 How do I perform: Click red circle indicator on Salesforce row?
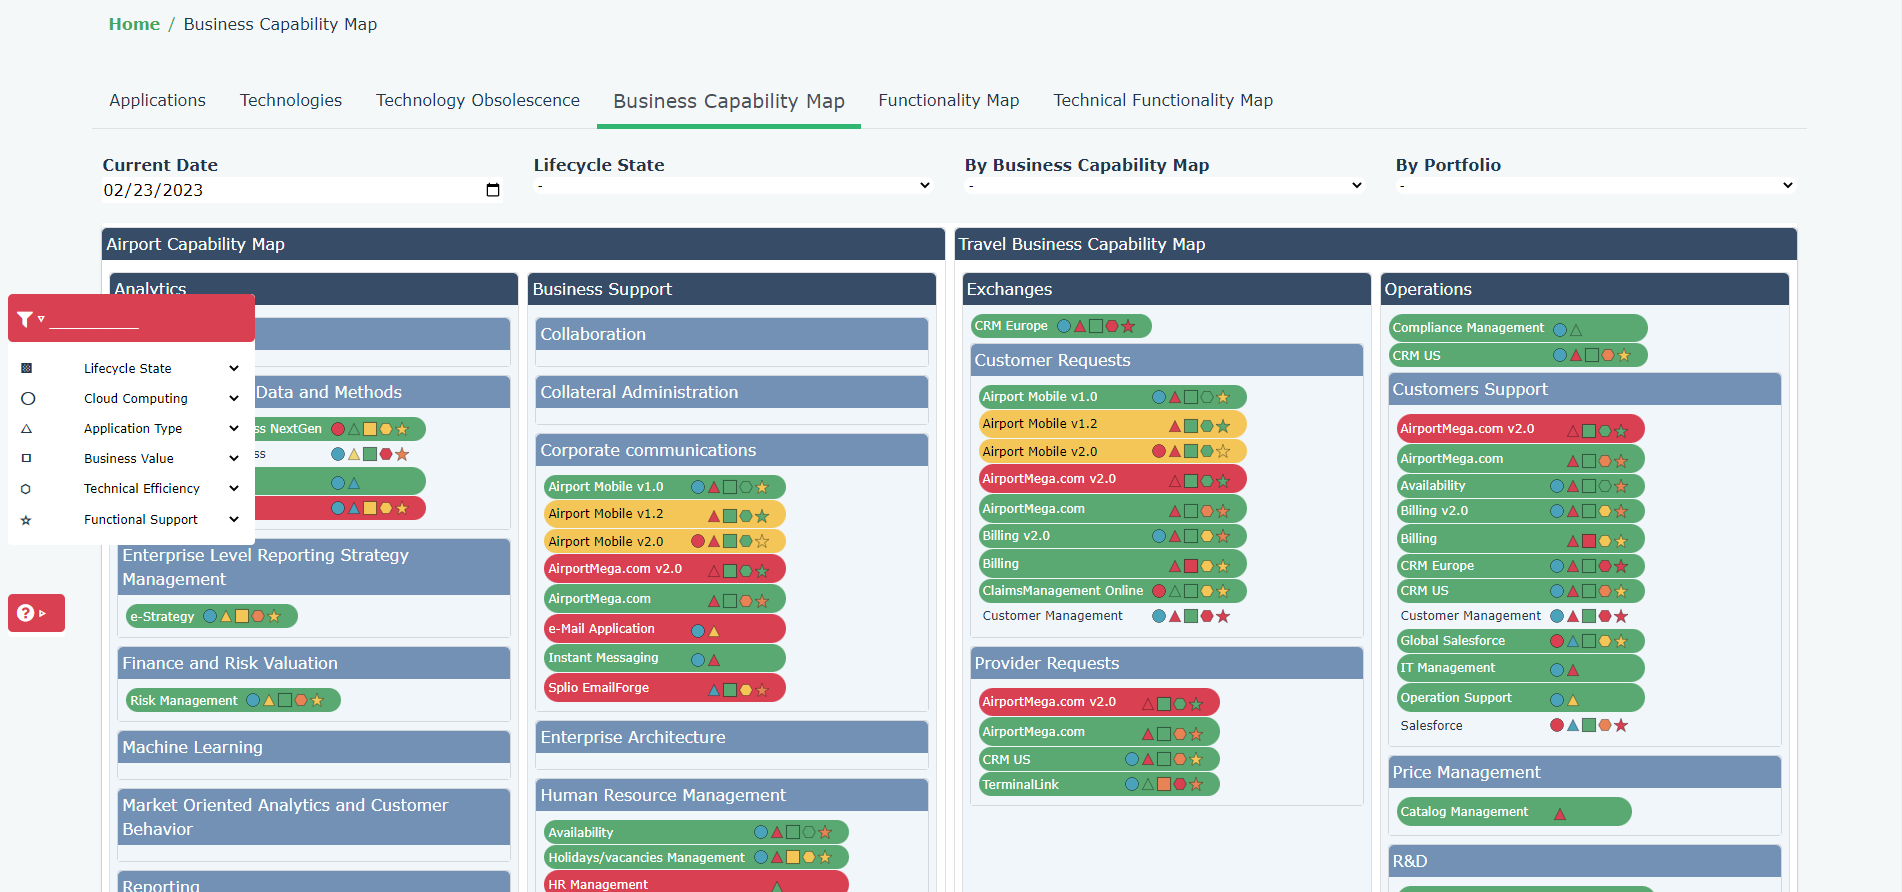1556,725
